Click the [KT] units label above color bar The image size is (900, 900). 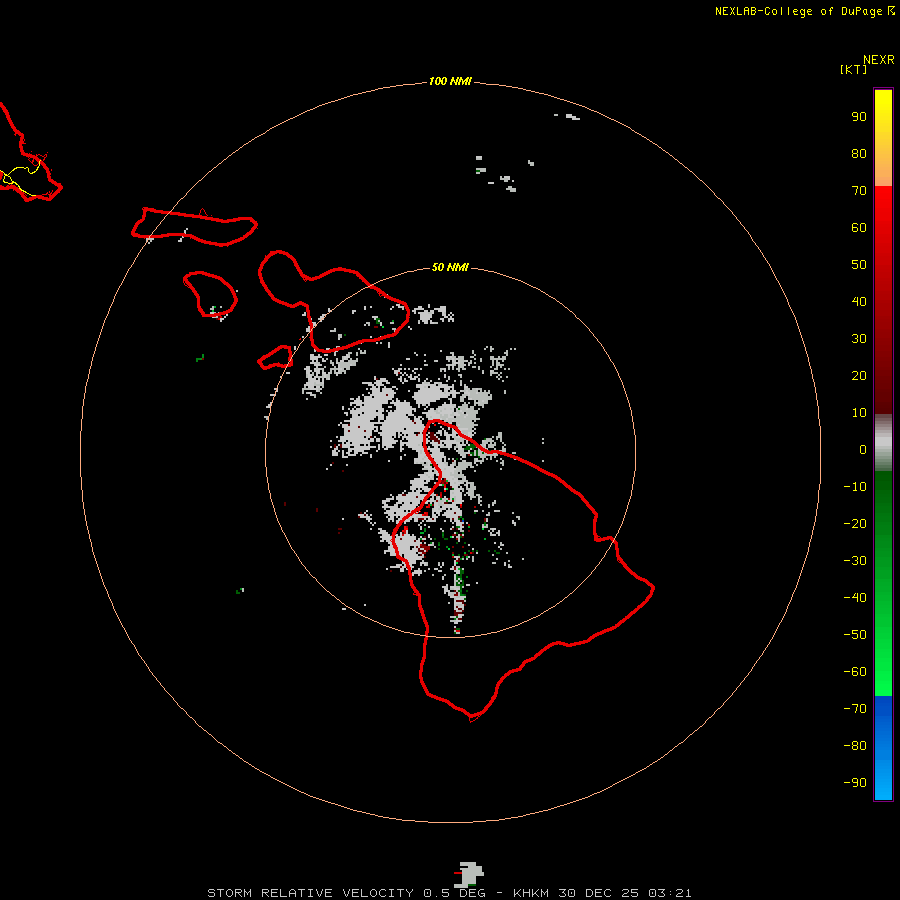(x=853, y=69)
